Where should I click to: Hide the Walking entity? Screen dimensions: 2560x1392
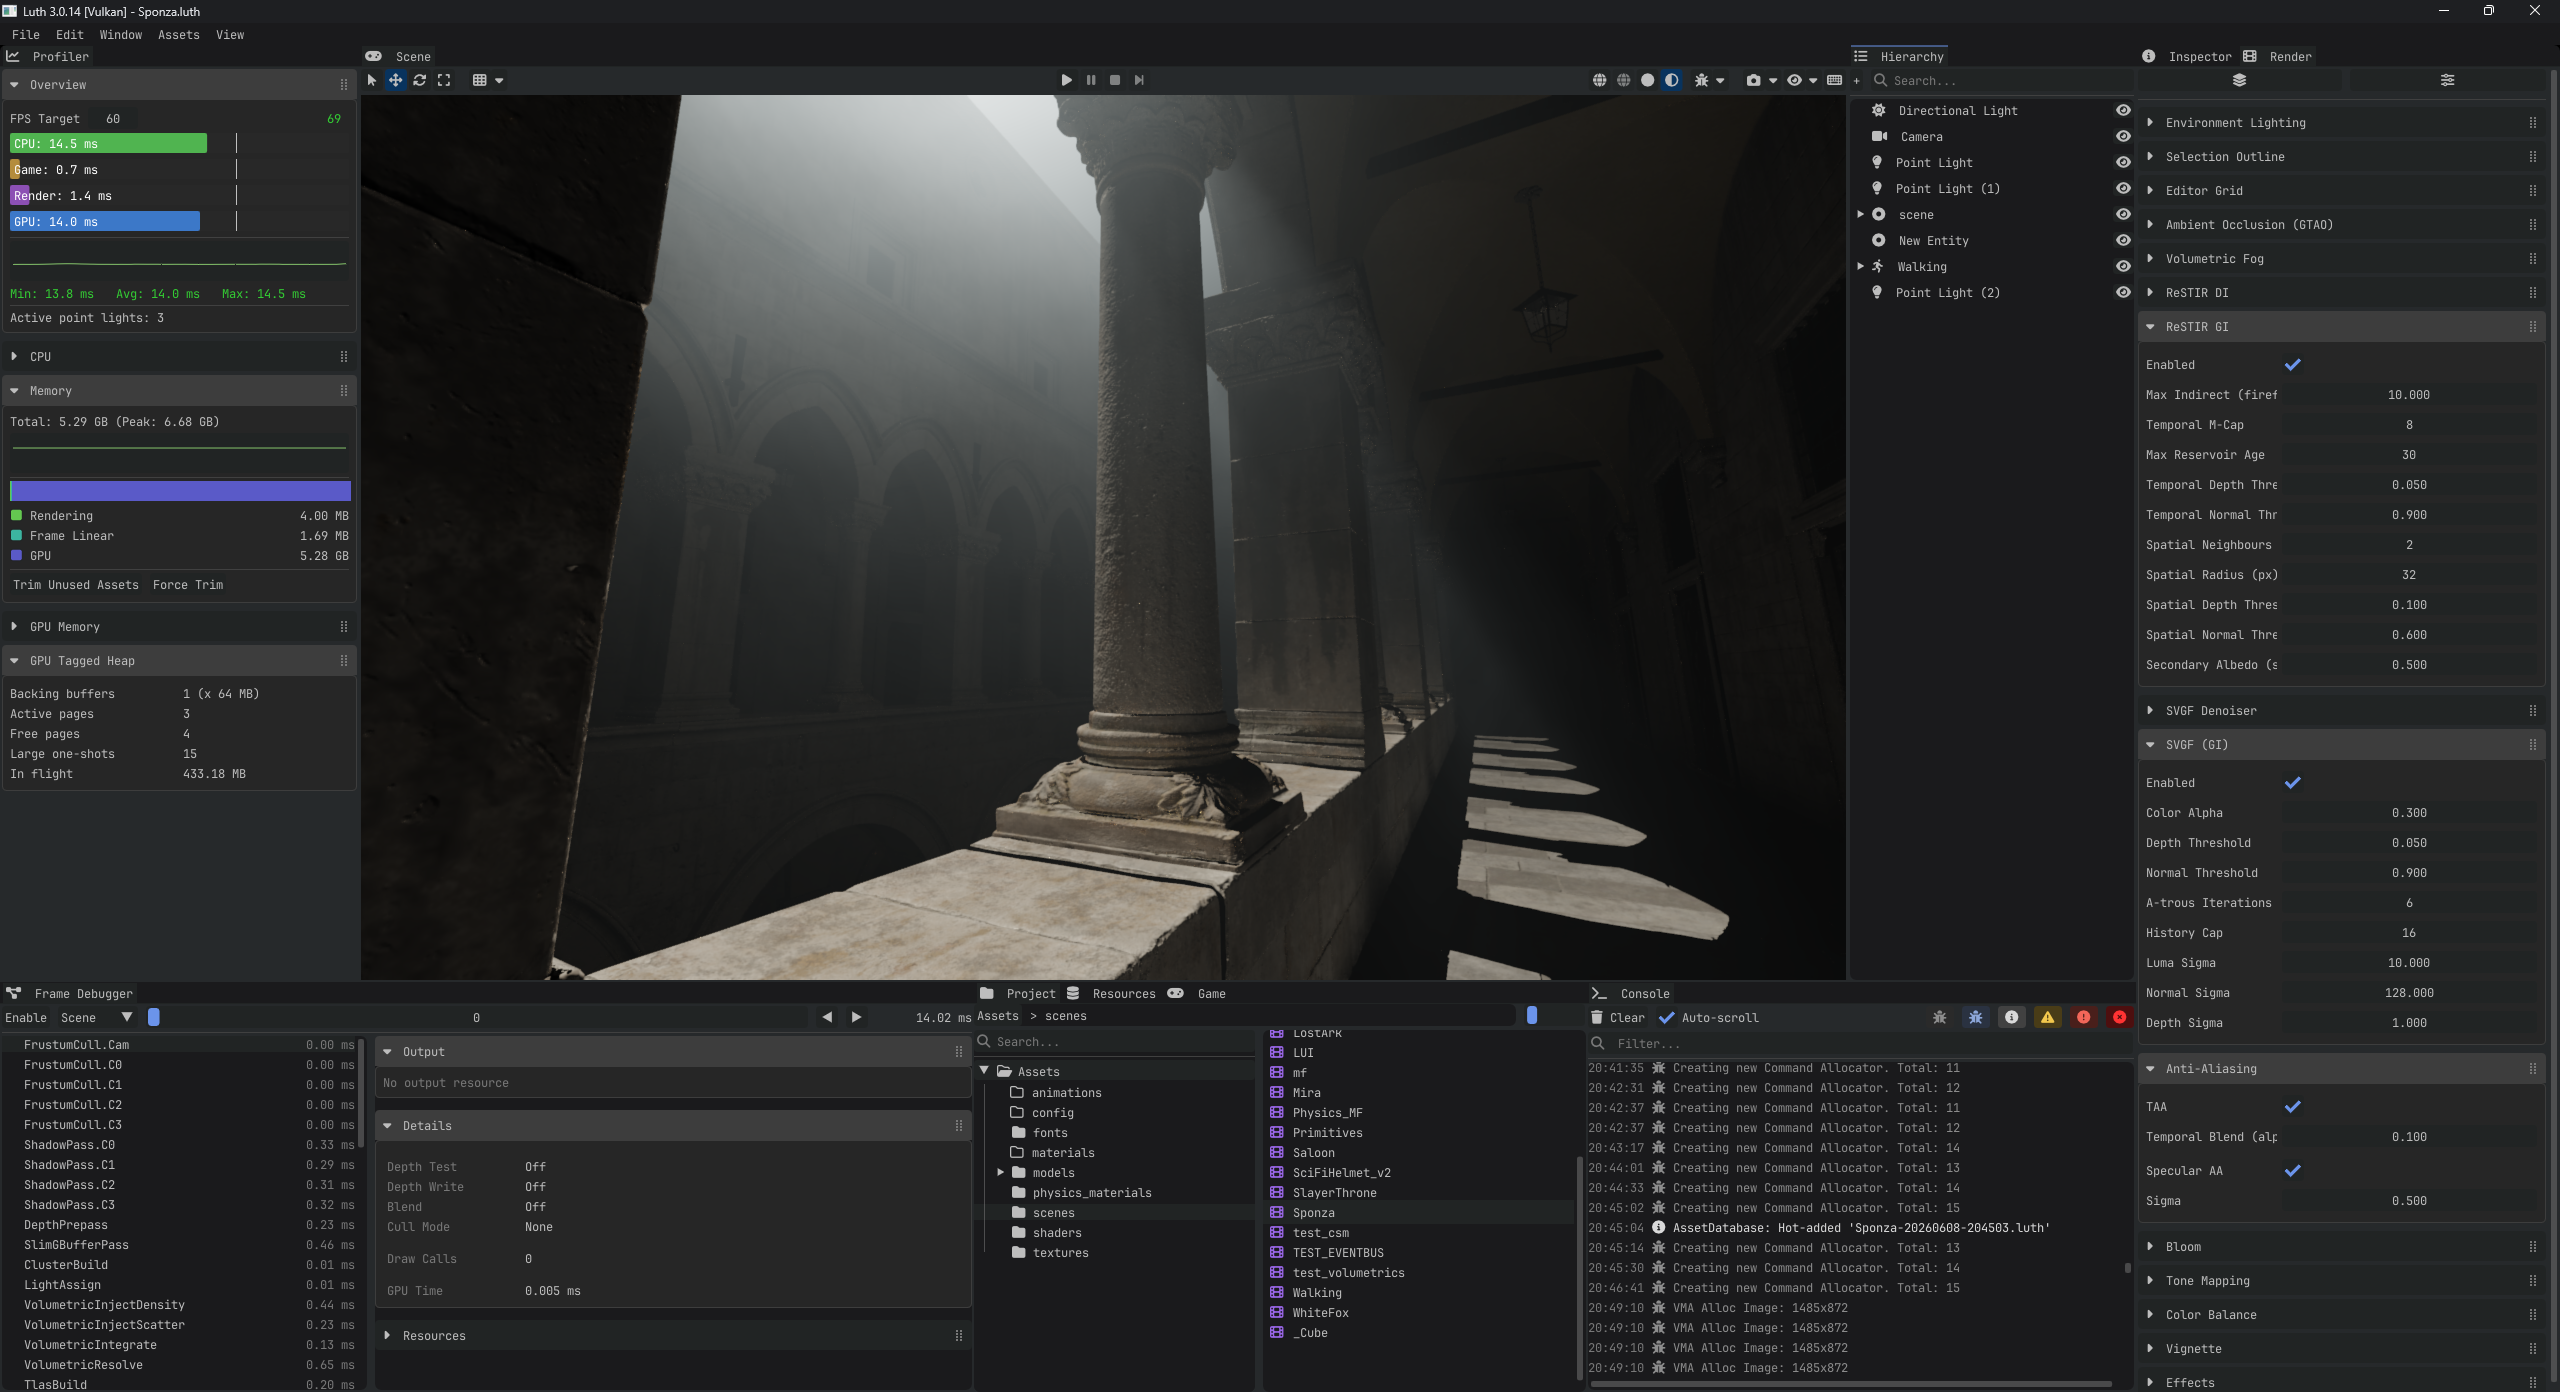pyautogui.click(x=2122, y=267)
